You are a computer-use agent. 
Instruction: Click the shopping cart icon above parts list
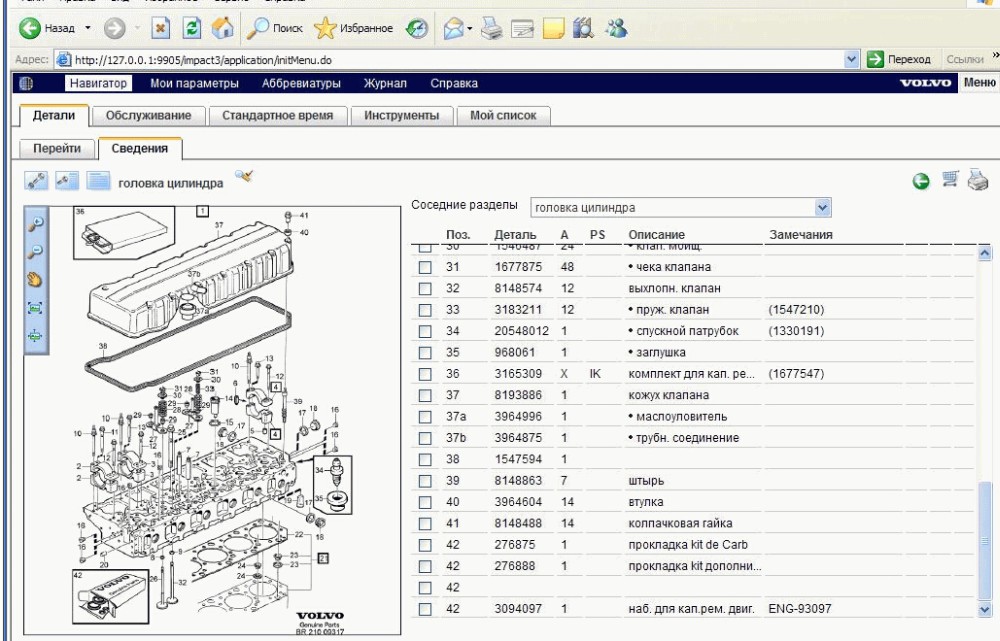[x=950, y=179]
